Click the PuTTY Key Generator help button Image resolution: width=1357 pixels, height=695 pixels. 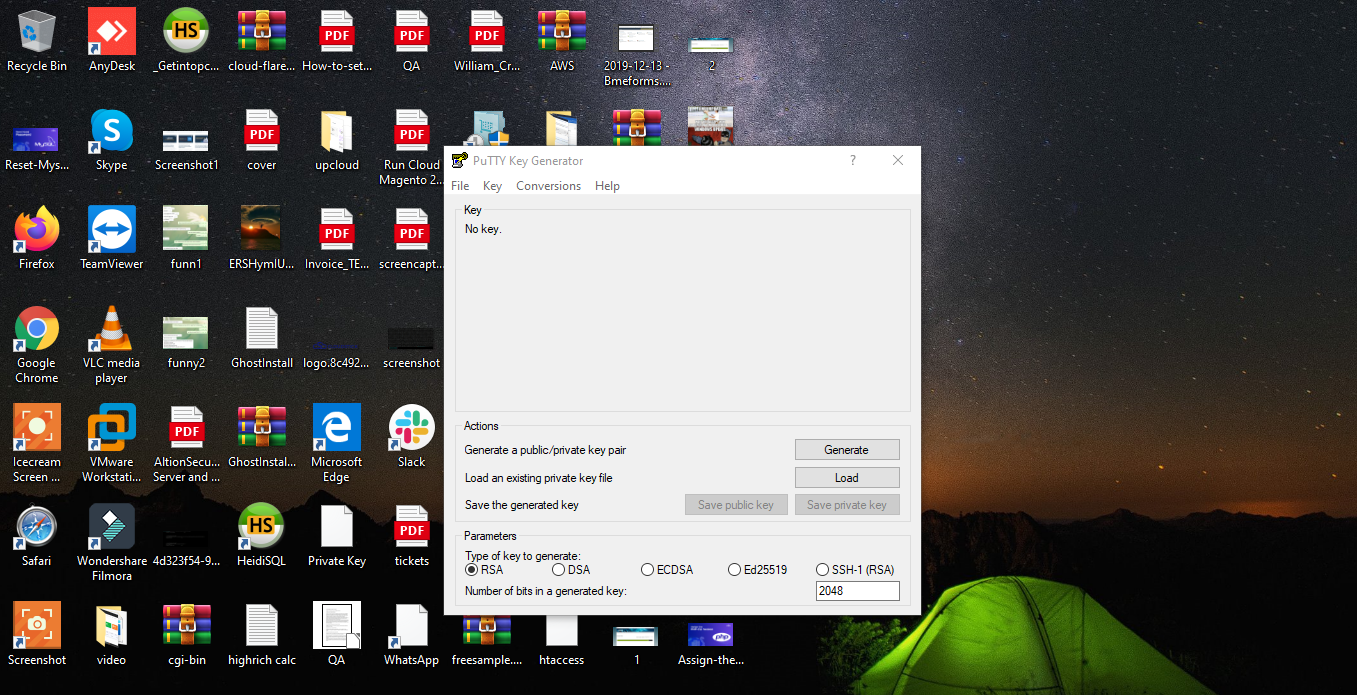[x=852, y=161]
